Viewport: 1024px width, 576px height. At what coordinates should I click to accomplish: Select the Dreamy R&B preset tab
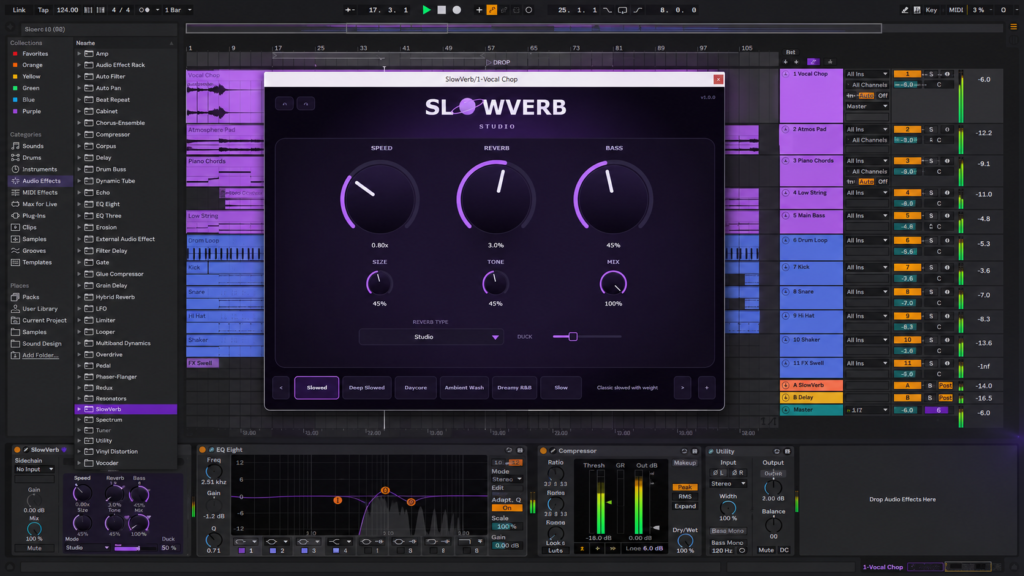click(x=514, y=387)
